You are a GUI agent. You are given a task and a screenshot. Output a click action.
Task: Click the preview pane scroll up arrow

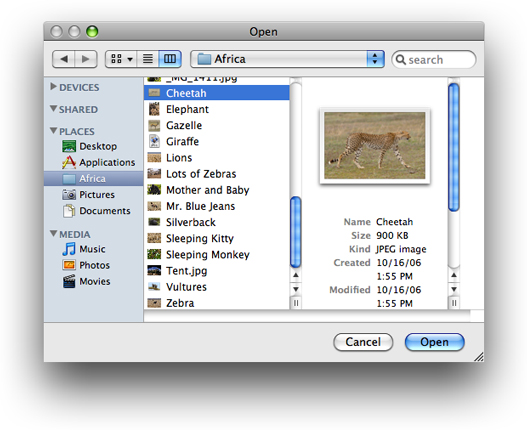coord(454,275)
